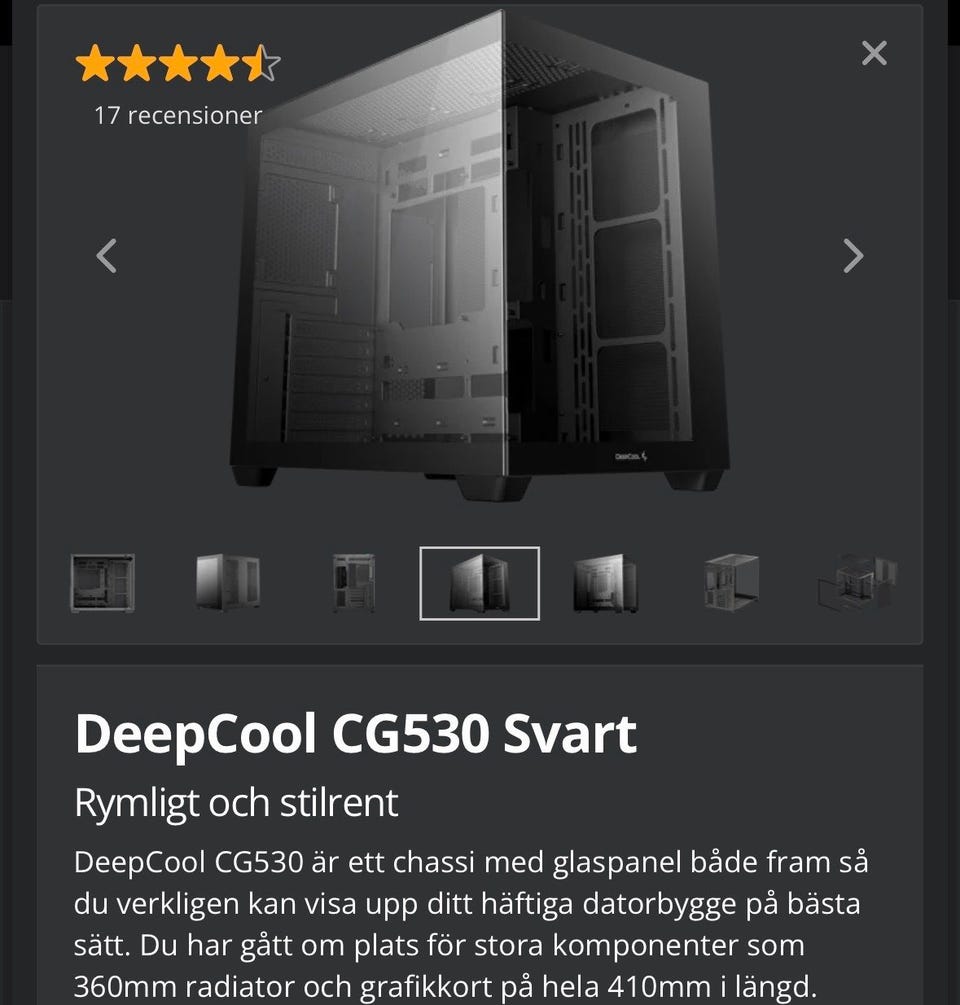960x1005 pixels.
Task: Select the third thumbnail showing the rear view
Action: [x=354, y=583]
